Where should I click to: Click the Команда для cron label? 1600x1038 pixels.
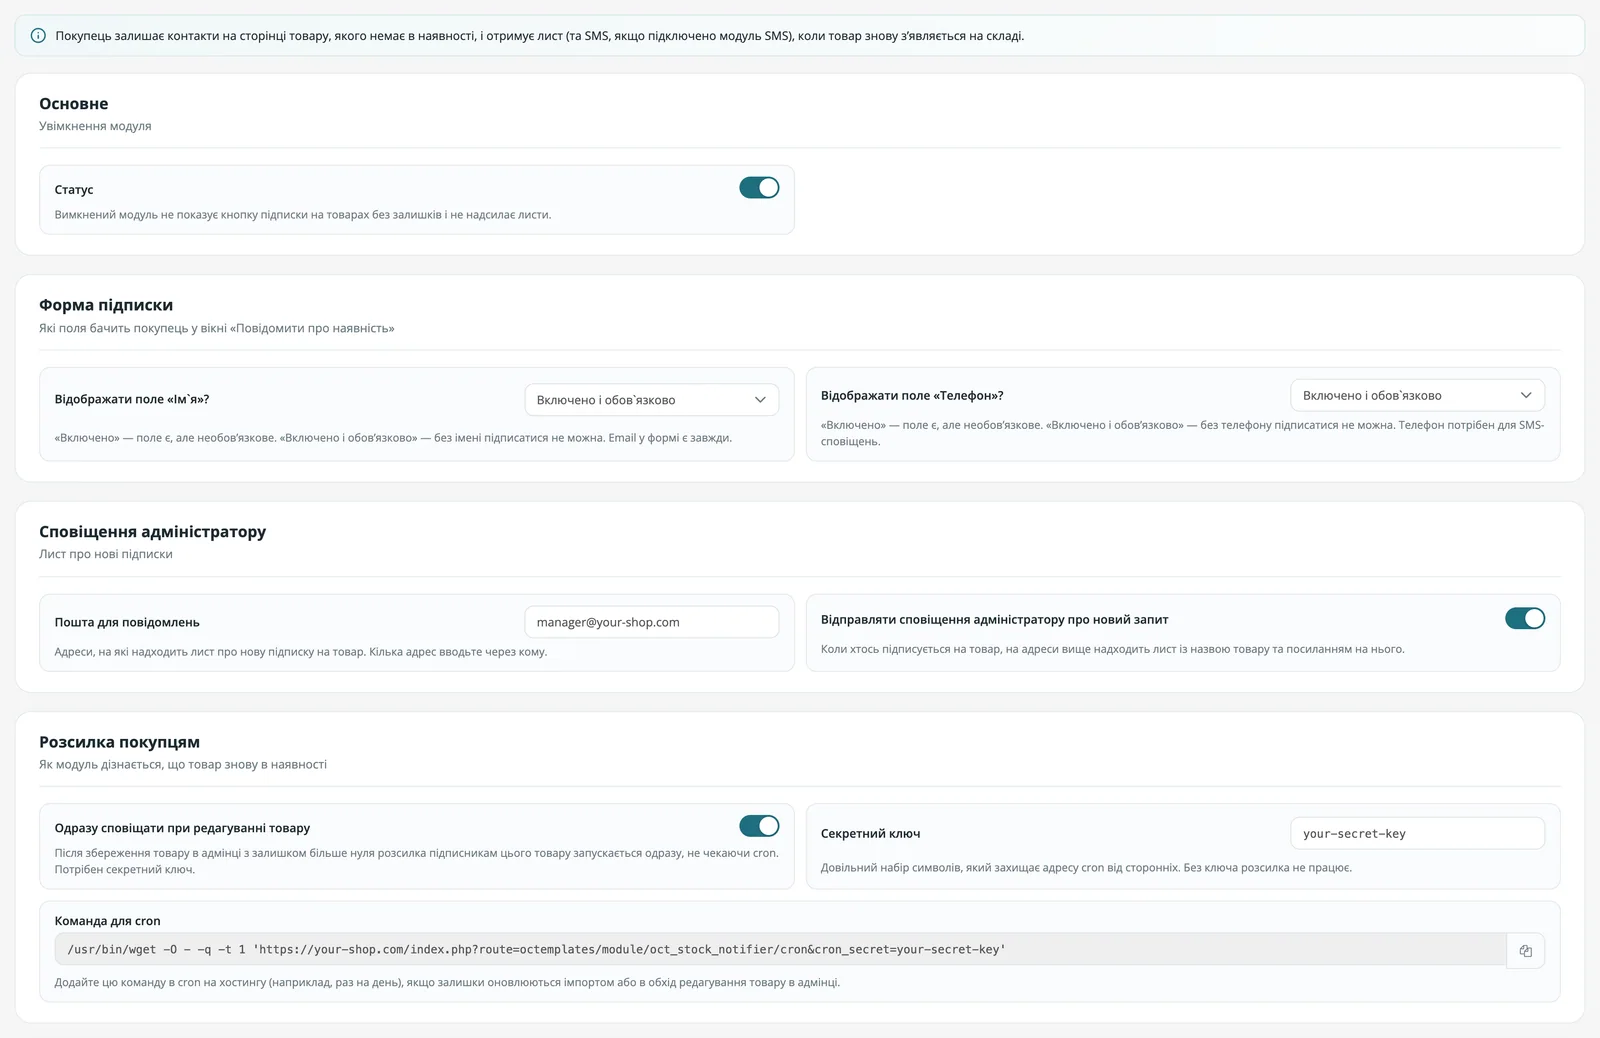click(x=107, y=921)
